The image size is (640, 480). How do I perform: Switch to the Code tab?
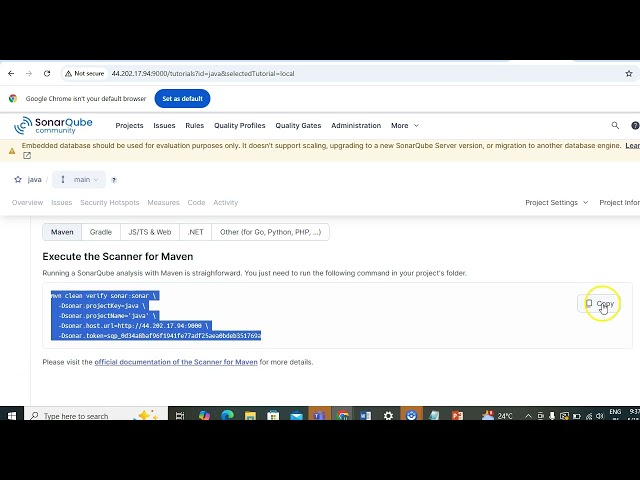pyautogui.click(x=196, y=202)
